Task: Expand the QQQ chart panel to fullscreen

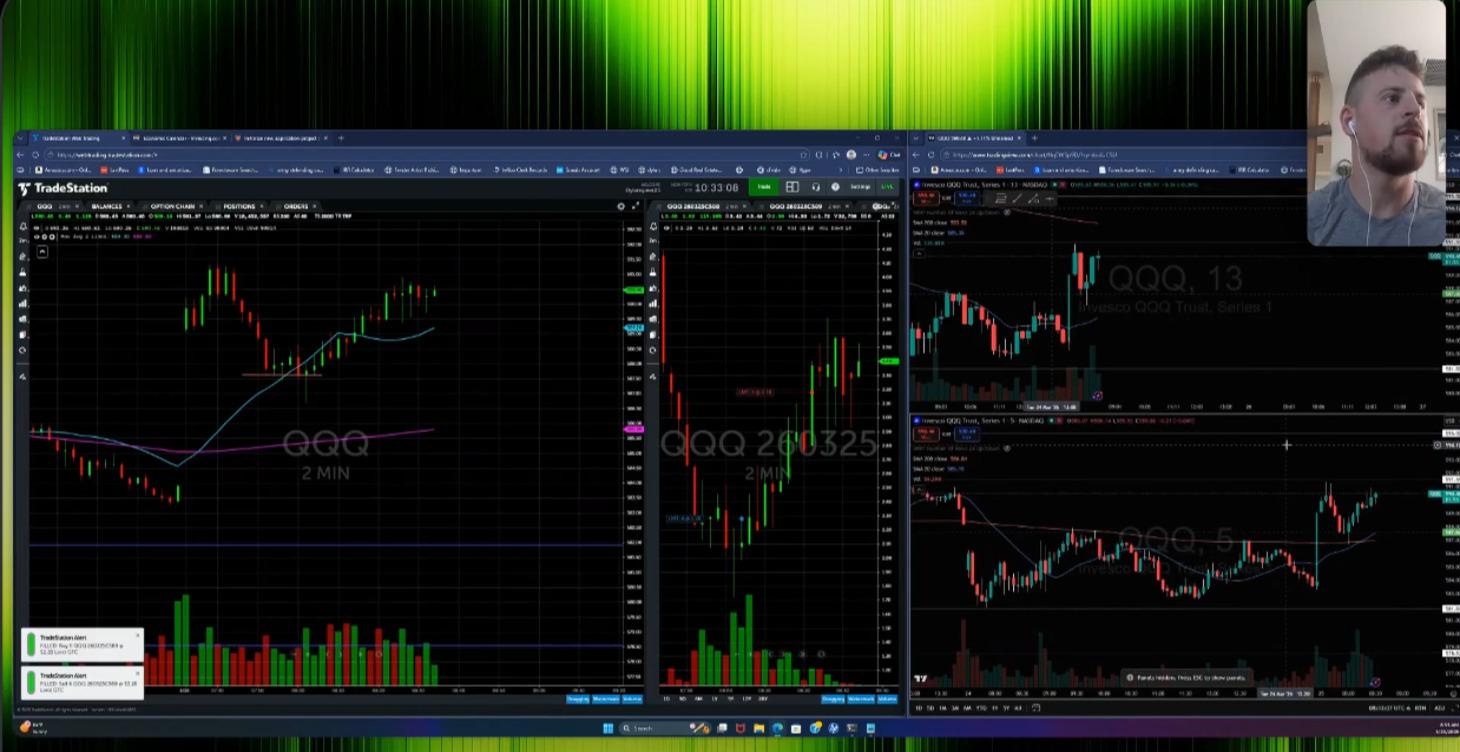Action: click(x=635, y=206)
